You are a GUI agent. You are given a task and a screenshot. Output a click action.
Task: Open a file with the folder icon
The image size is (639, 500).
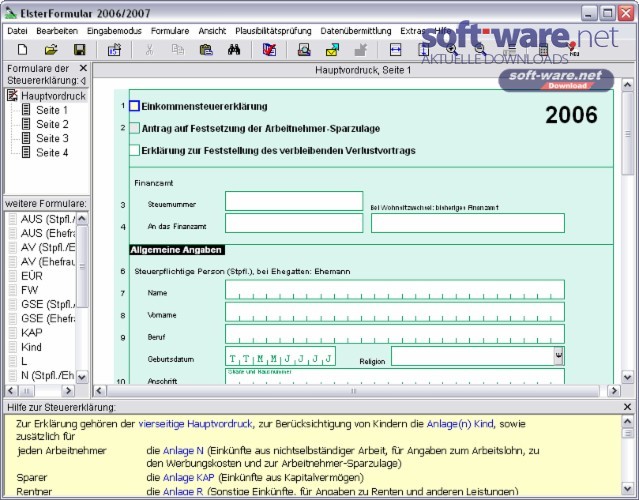pyautogui.click(x=51, y=50)
